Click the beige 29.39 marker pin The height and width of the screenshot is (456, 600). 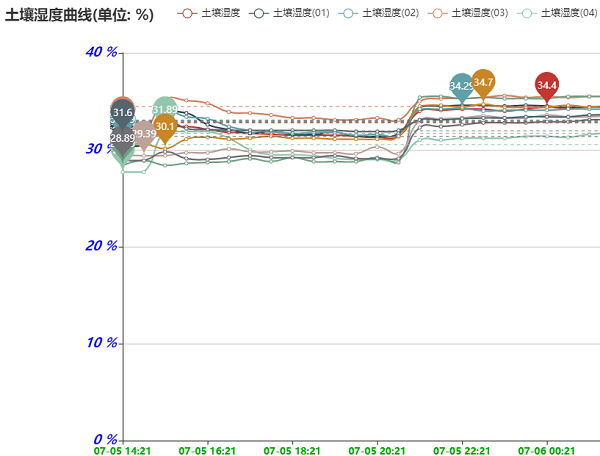click(144, 133)
